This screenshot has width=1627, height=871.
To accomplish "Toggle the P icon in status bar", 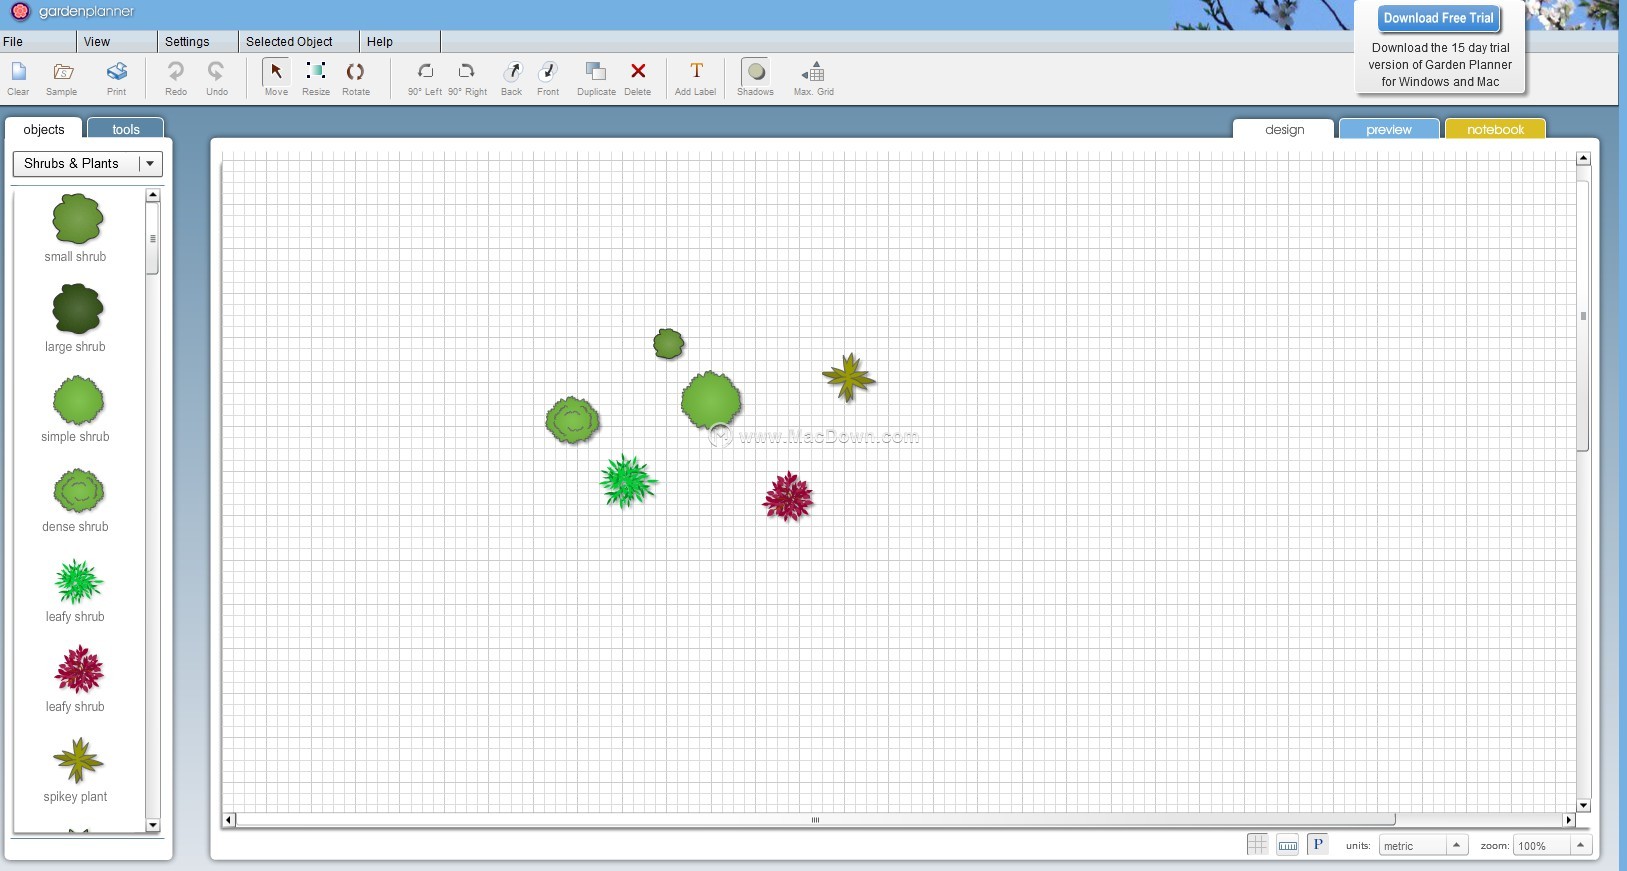I will click(1318, 845).
